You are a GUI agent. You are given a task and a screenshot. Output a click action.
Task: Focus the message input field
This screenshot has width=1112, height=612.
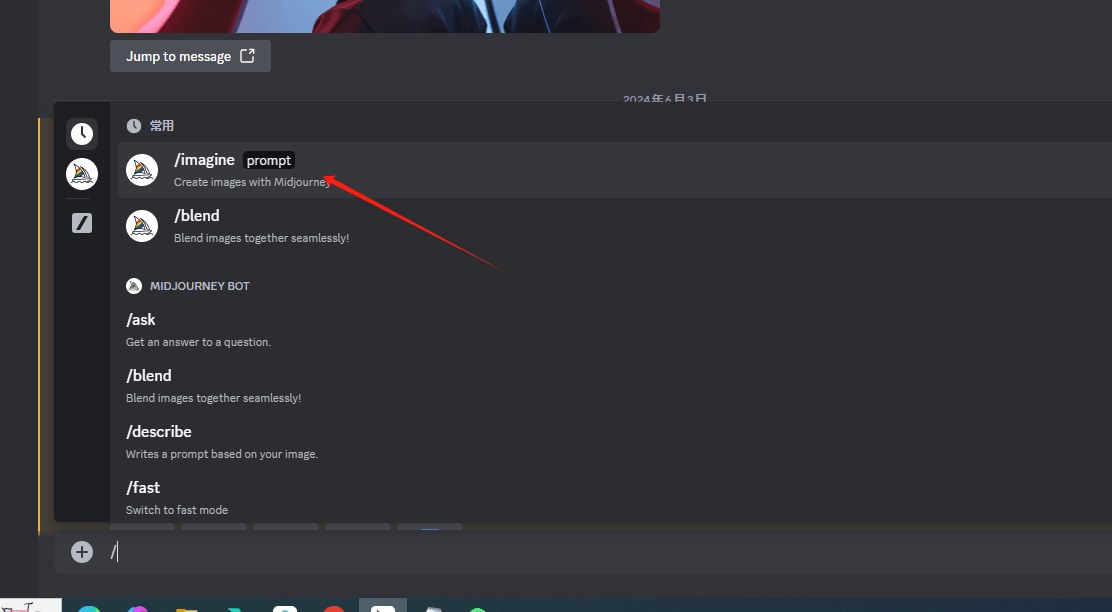[610, 552]
